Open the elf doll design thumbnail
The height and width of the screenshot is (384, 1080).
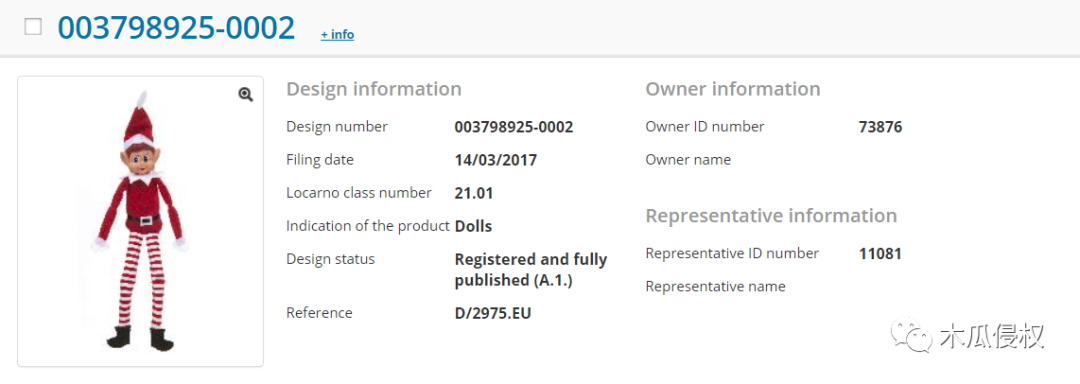141,221
